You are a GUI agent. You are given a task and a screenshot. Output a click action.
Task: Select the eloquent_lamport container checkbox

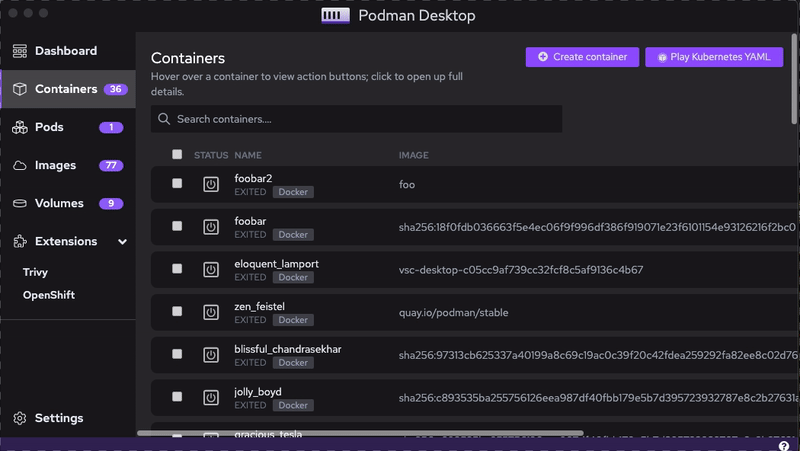[x=177, y=269]
